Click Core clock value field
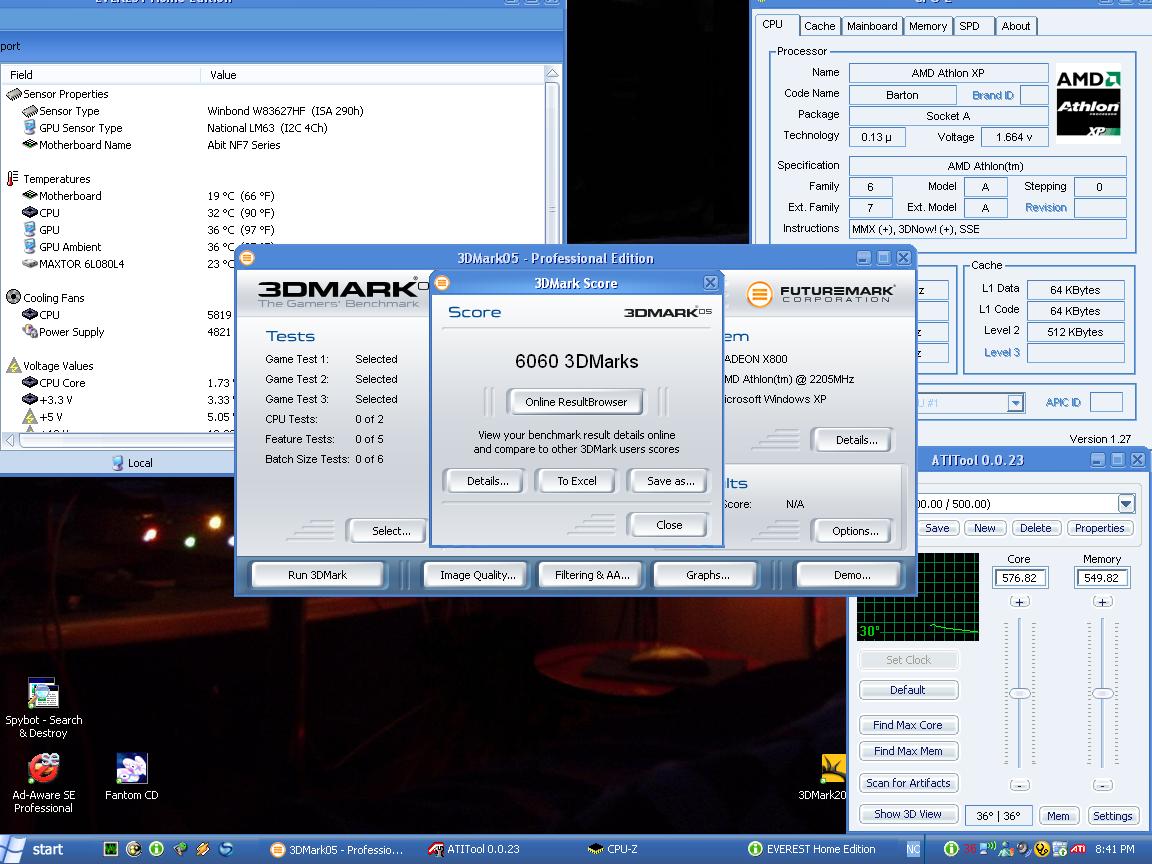 click(1019, 578)
